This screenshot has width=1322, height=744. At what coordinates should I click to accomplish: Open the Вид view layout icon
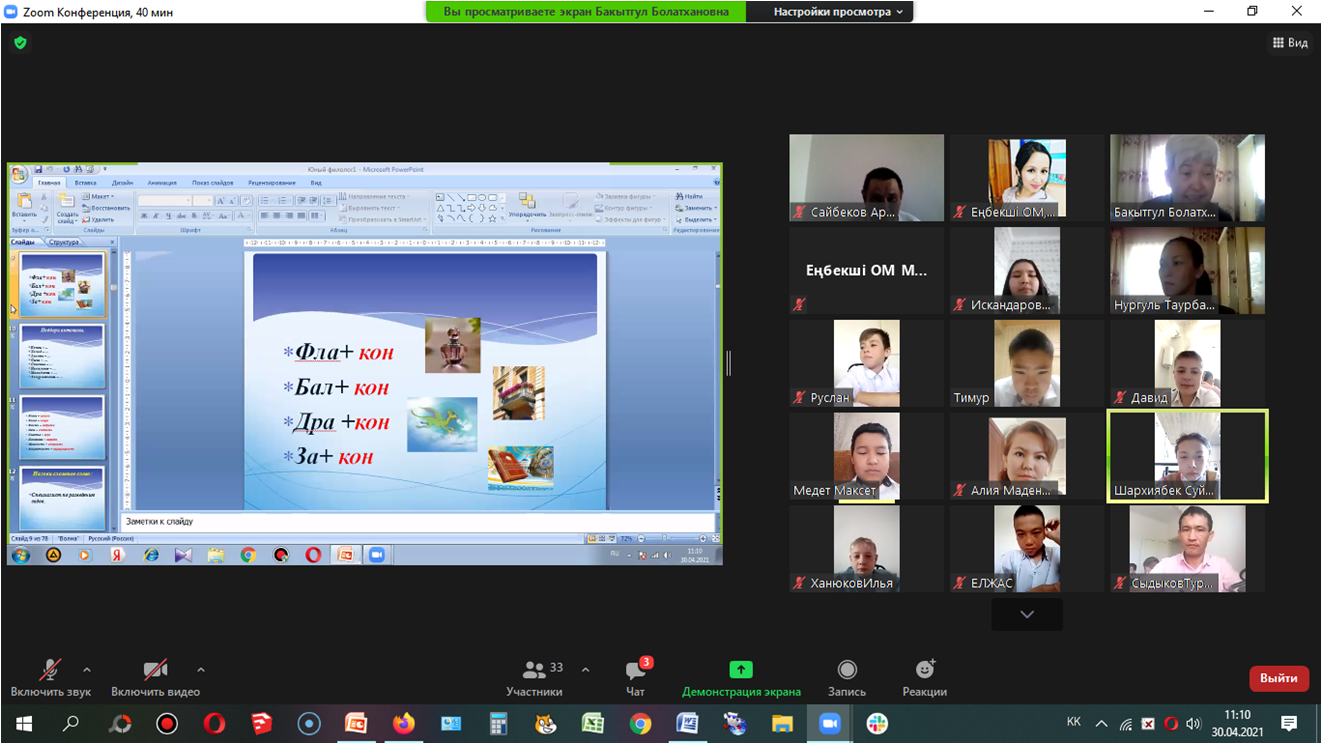coord(1290,43)
